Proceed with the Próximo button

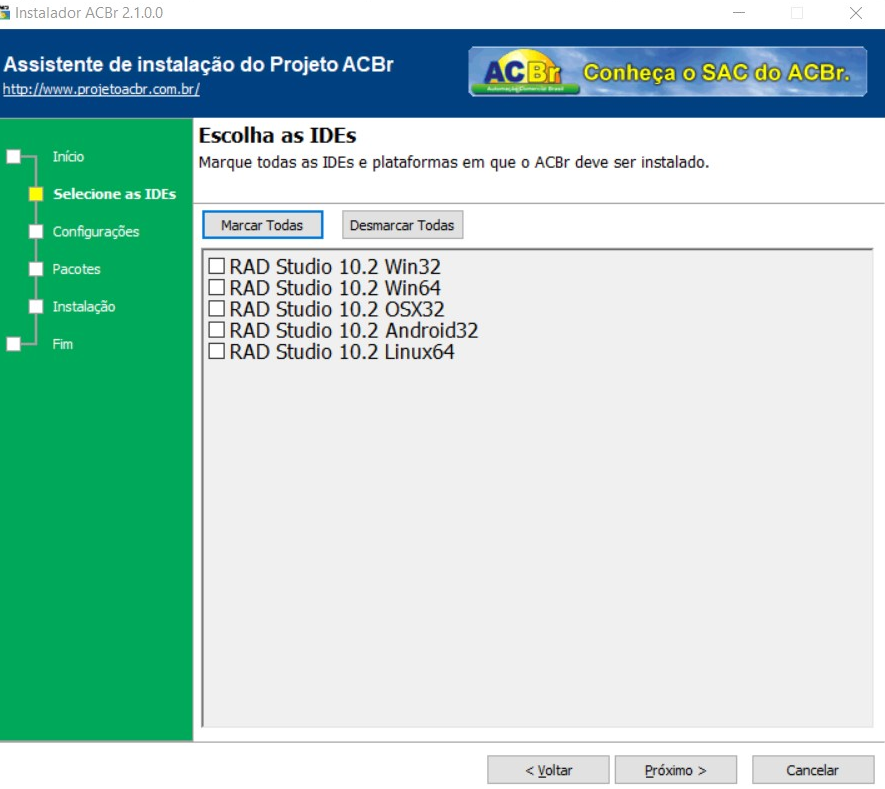tap(676, 770)
